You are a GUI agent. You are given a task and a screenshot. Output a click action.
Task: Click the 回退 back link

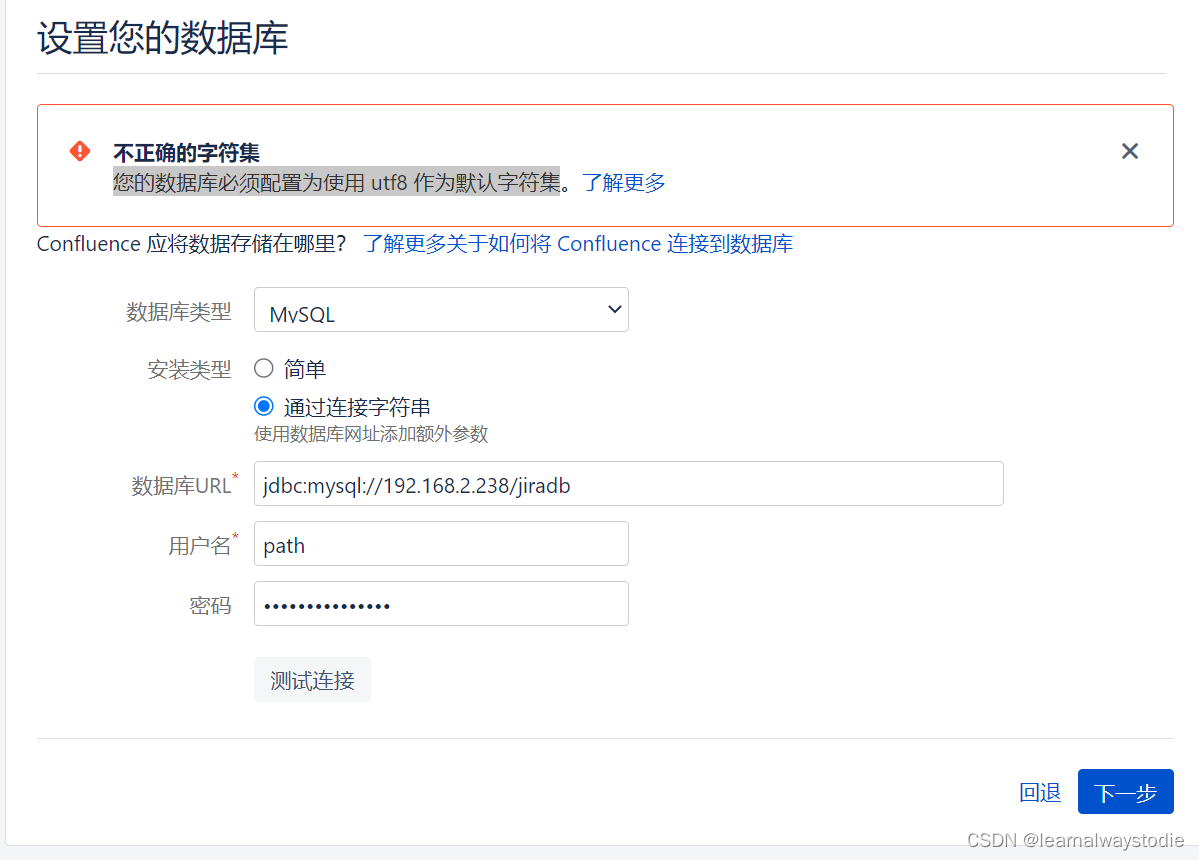[x=1040, y=793]
